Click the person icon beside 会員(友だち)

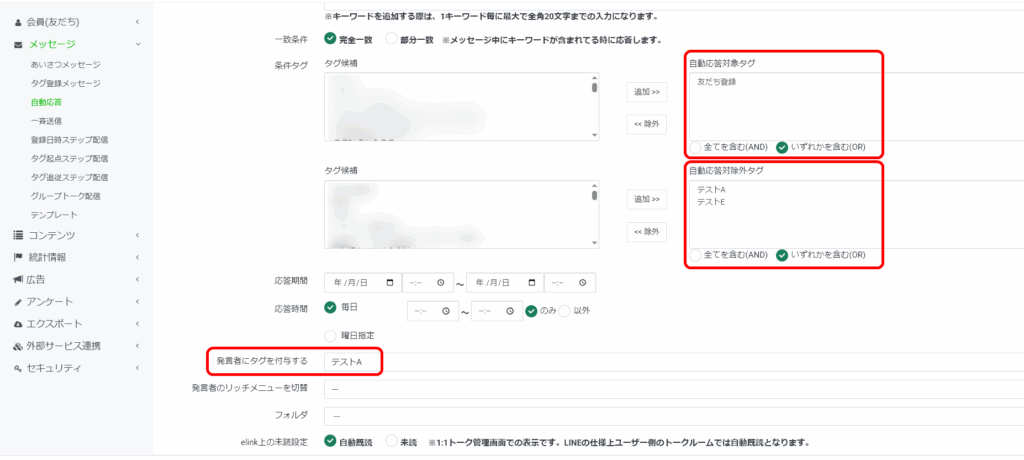(18, 21)
